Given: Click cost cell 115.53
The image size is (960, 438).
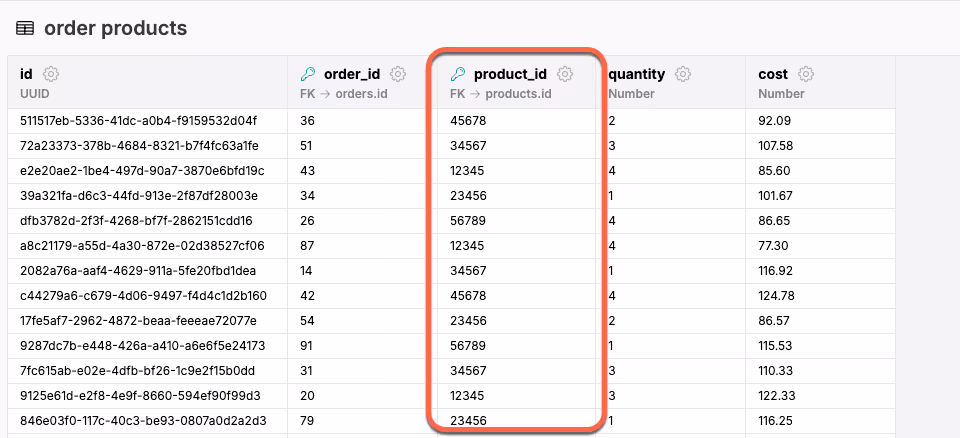Looking at the screenshot, I should (820, 345).
